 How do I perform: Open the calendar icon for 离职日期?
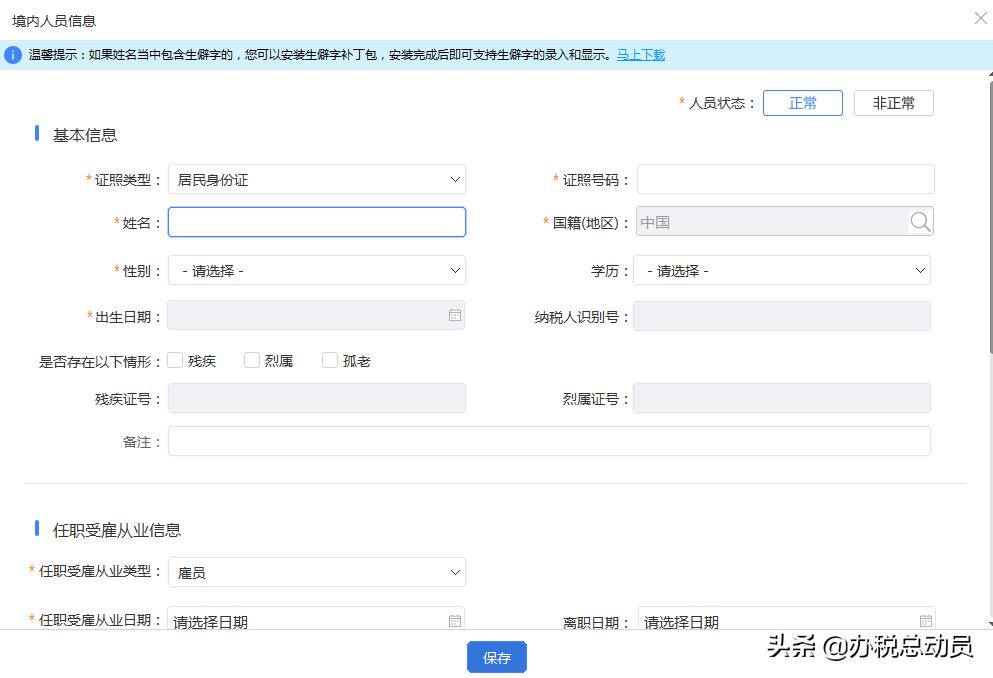coord(924,621)
